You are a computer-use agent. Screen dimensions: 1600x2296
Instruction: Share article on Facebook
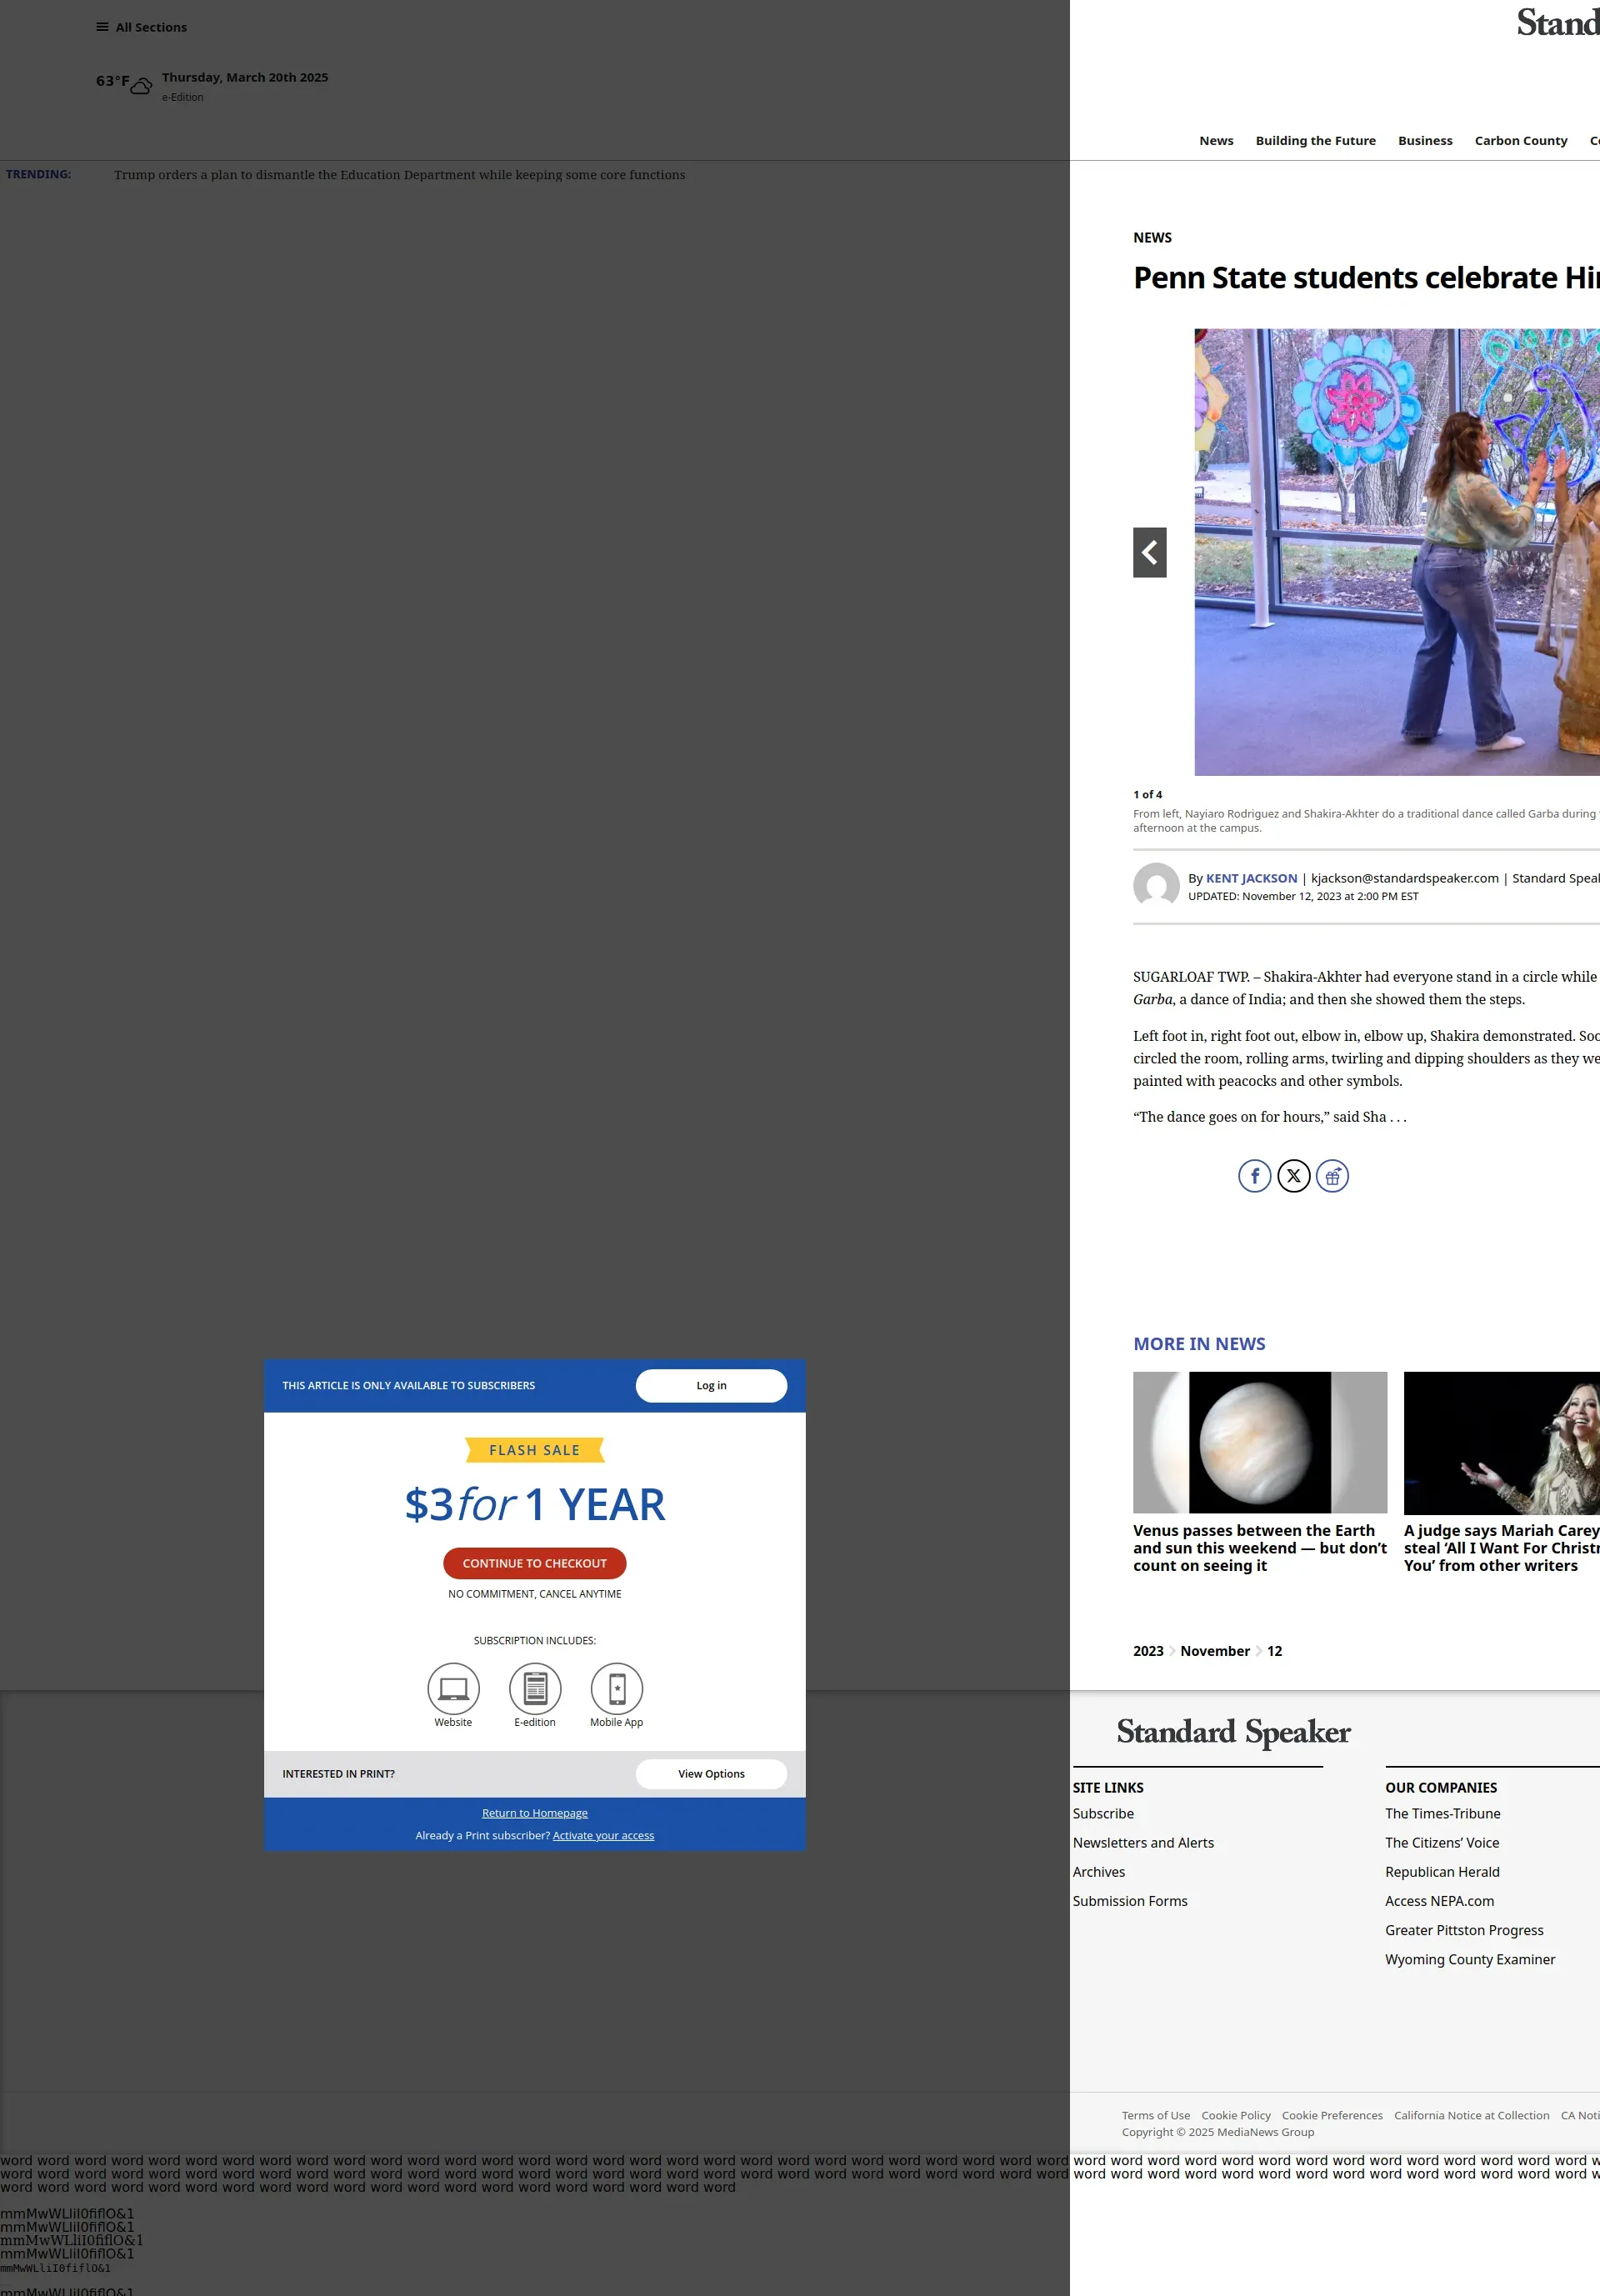pyautogui.click(x=1254, y=1176)
